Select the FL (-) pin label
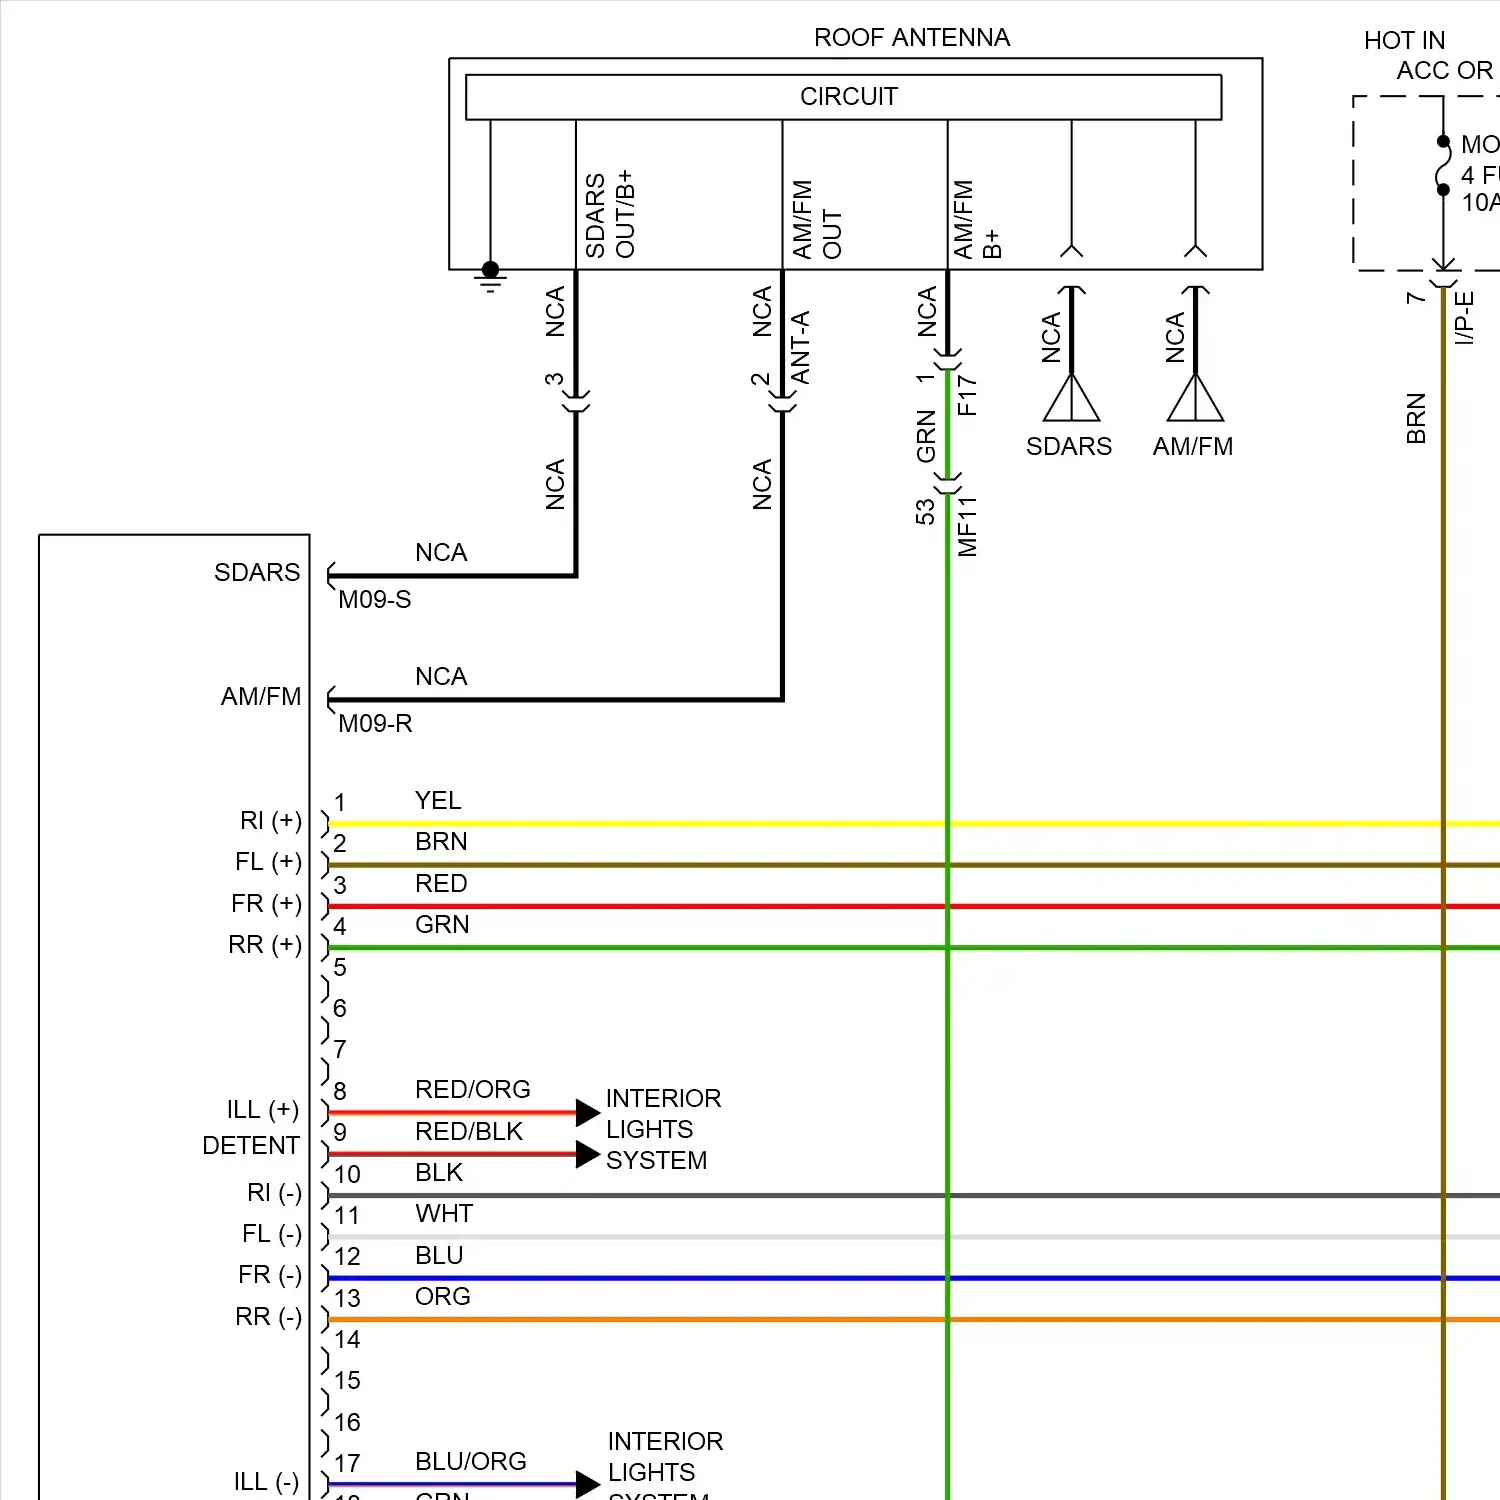This screenshot has height=1500, width=1500. (x=272, y=1233)
